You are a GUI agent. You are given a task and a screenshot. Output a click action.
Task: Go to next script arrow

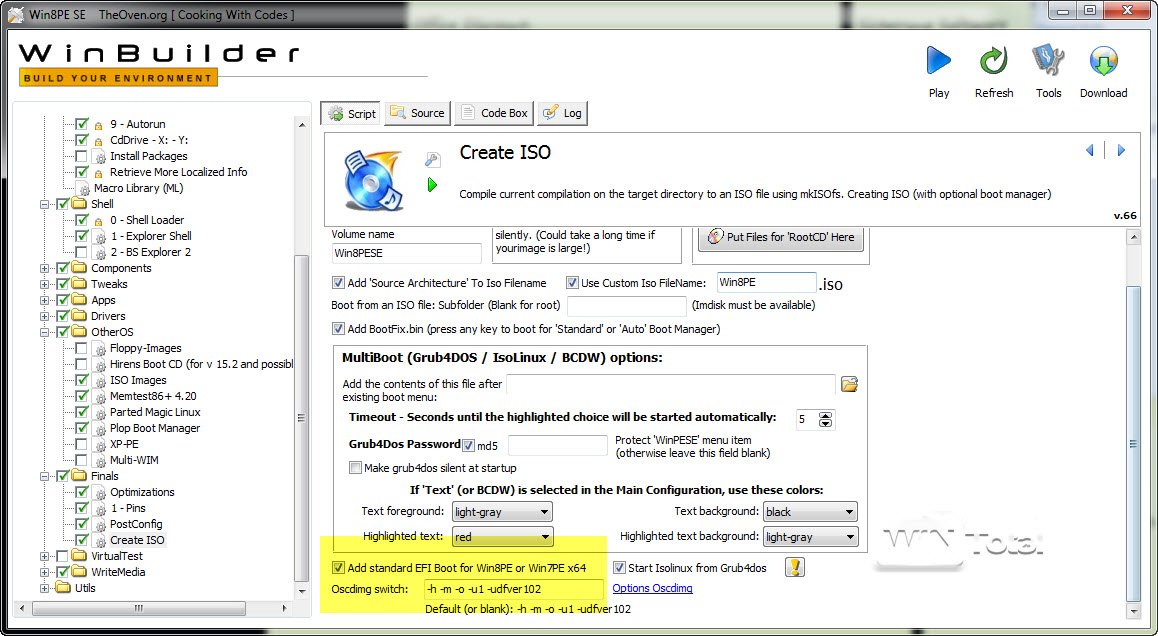pyautogui.click(x=1121, y=151)
